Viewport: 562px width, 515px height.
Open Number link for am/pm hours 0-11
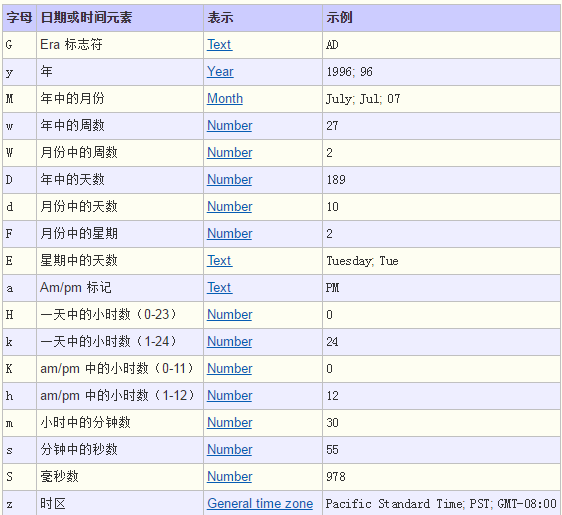[230, 368]
